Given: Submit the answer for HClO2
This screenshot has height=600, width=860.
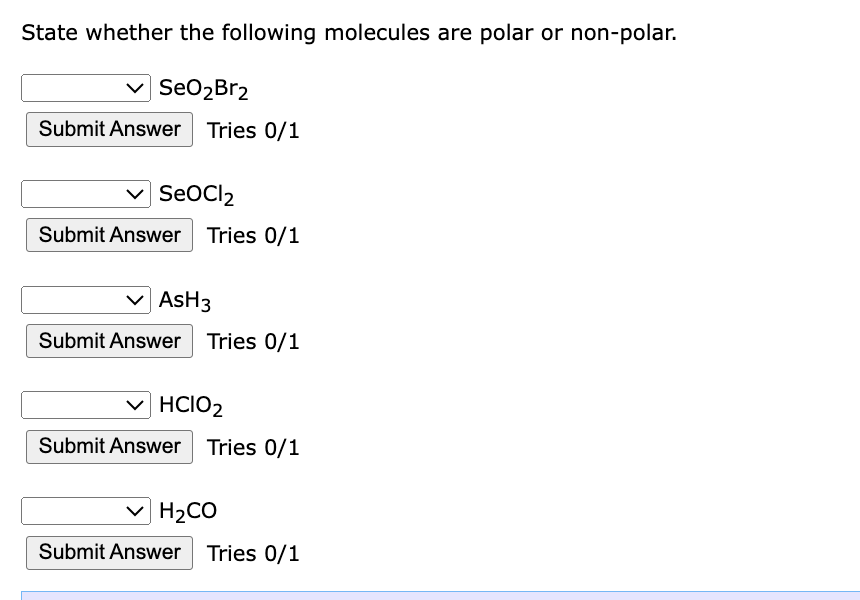Looking at the screenshot, I should pos(109,446).
